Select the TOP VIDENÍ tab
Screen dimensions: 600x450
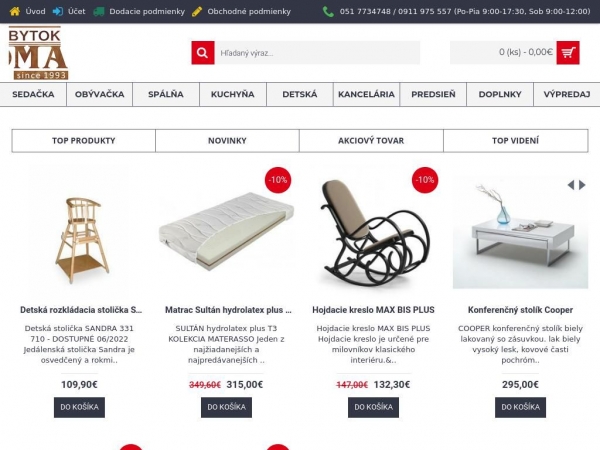[515, 140]
